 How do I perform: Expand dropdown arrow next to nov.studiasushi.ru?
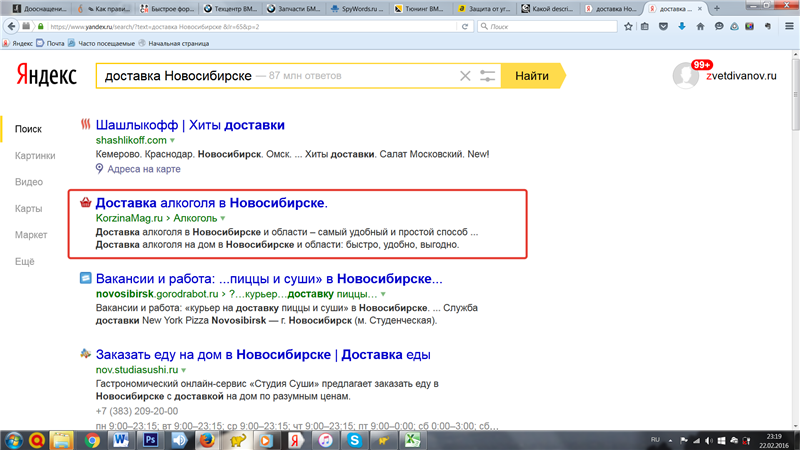pos(188,371)
